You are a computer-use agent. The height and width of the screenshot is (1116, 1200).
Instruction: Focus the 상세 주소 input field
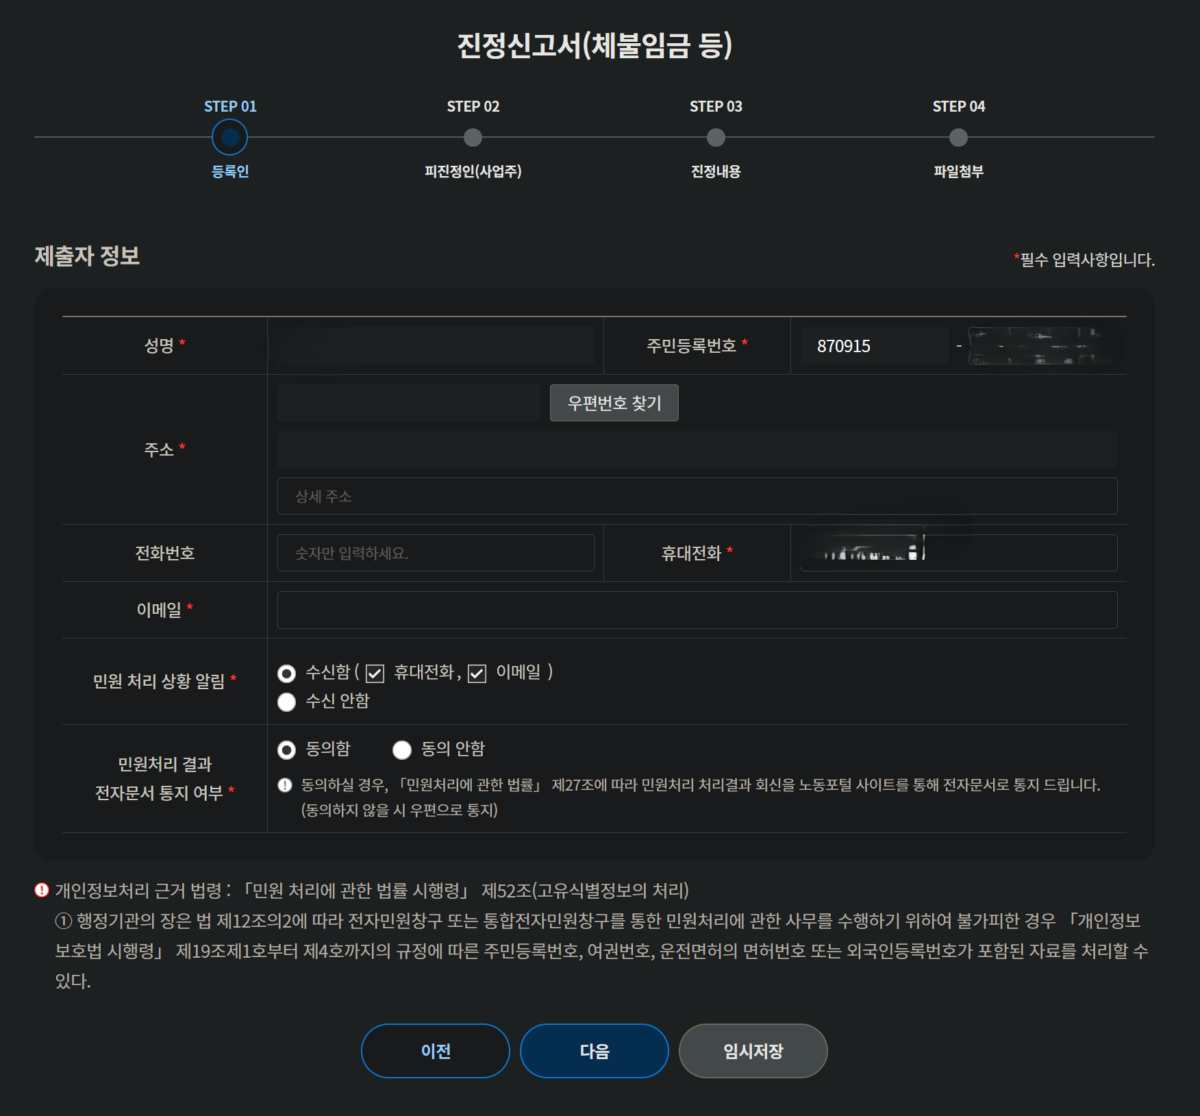pyautogui.click(x=697, y=496)
